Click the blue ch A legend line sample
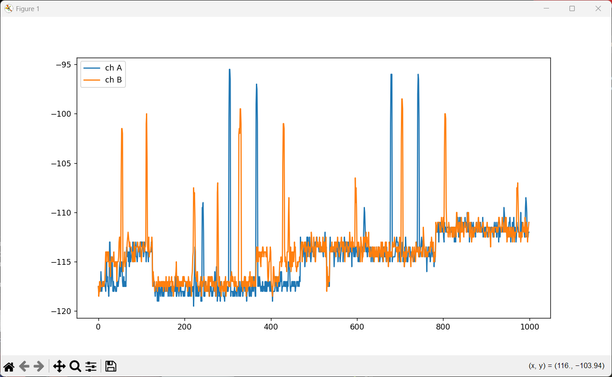612x377 pixels. (92, 68)
